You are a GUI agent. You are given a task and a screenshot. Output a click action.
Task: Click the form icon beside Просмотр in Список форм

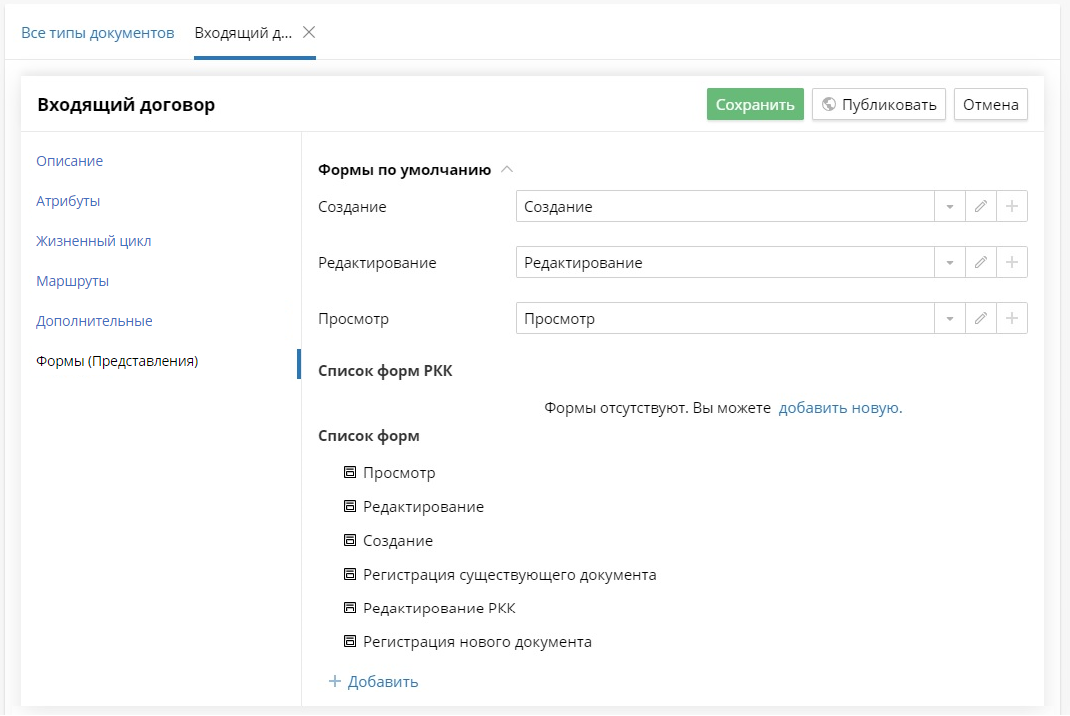pyautogui.click(x=349, y=472)
